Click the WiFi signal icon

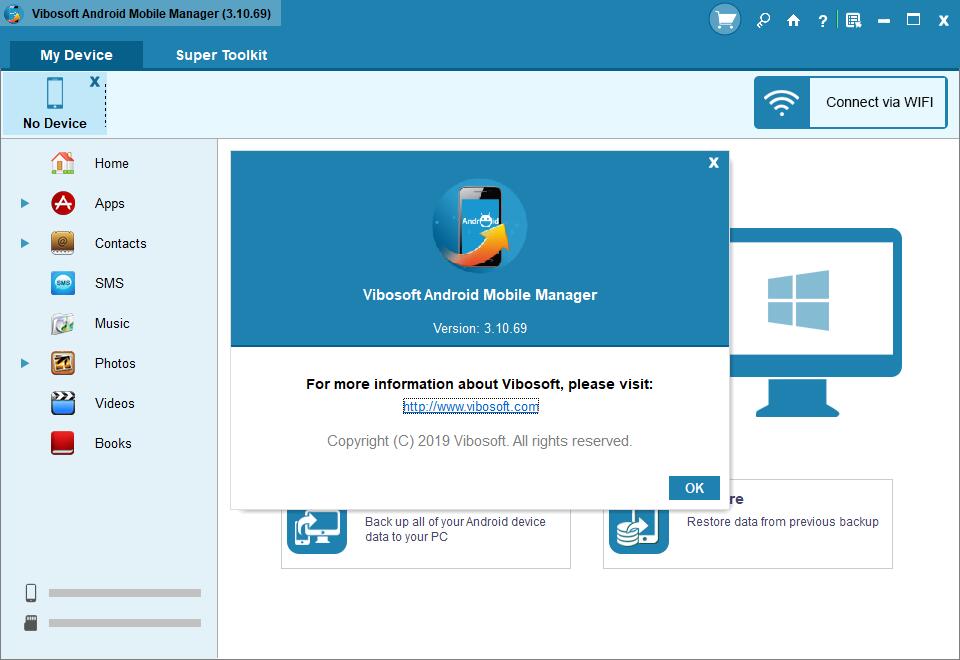pos(781,102)
